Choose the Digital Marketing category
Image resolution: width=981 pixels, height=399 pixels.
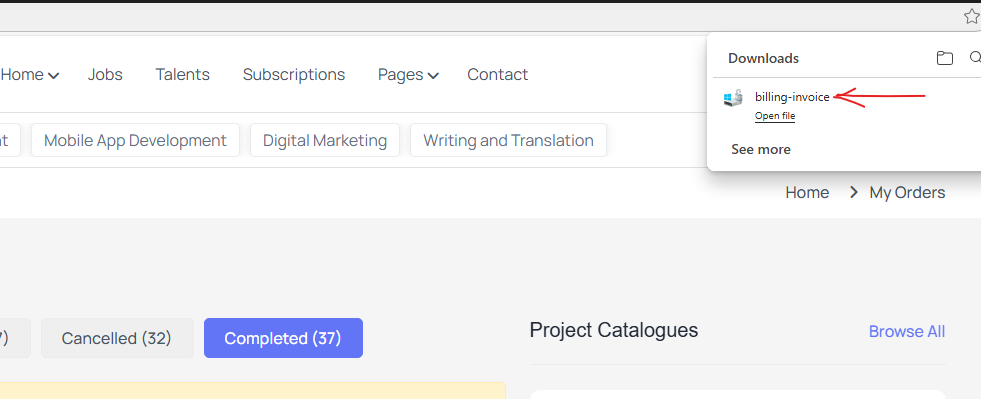(325, 140)
